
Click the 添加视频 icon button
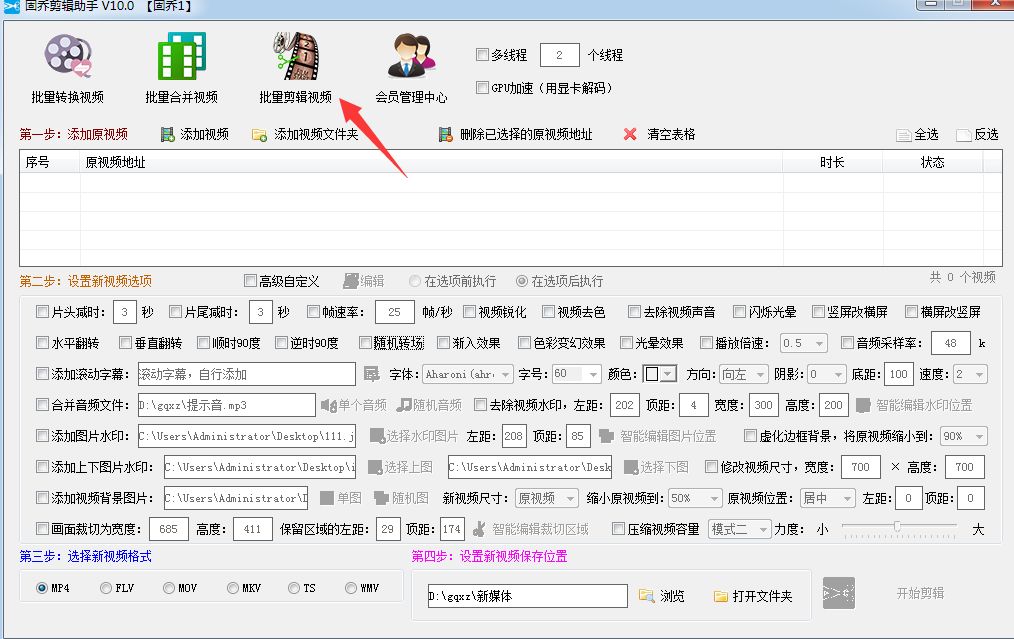167,134
